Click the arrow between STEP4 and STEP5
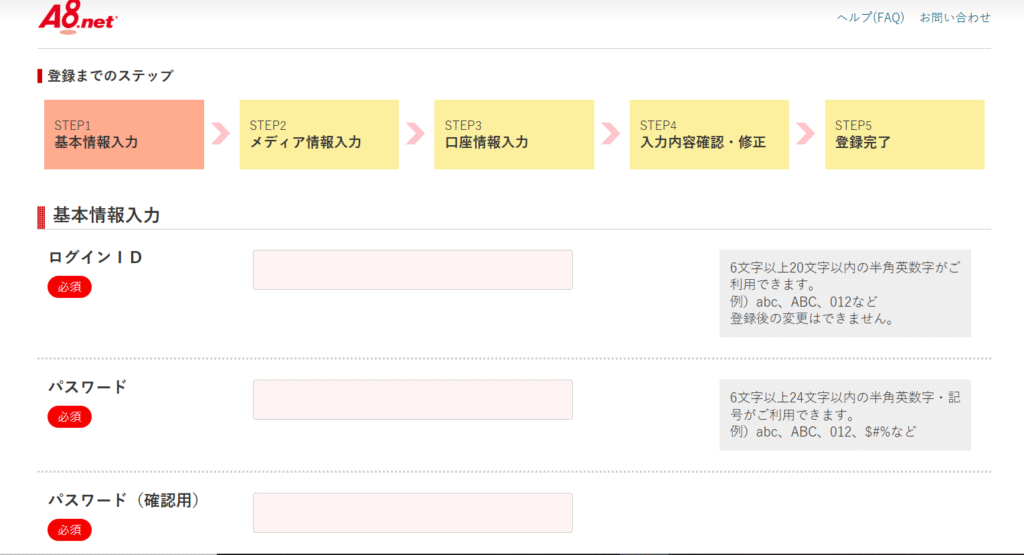The image size is (1024, 555). pos(807,134)
